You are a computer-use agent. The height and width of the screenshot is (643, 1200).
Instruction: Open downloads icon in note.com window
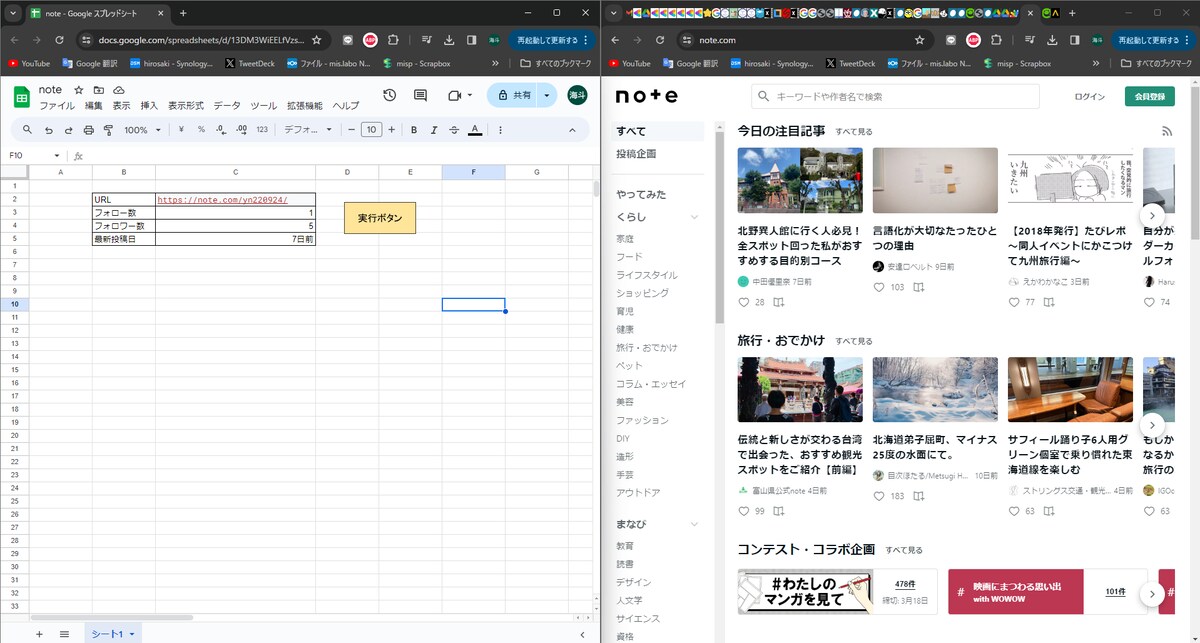click(x=1050, y=40)
